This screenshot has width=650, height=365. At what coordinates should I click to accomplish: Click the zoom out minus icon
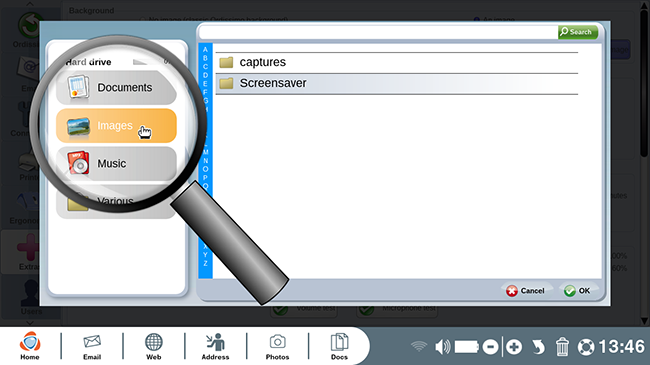[x=490, y=347]
